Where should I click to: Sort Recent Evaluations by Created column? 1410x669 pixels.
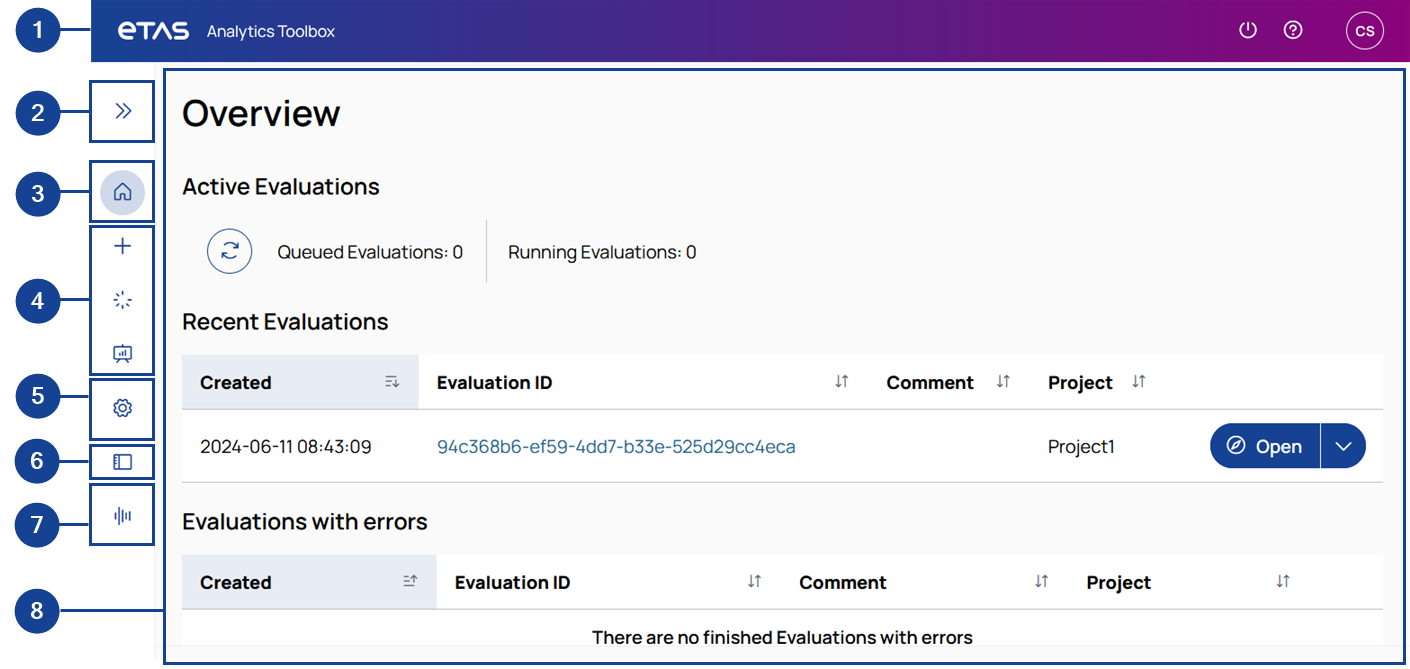[391, 382]
